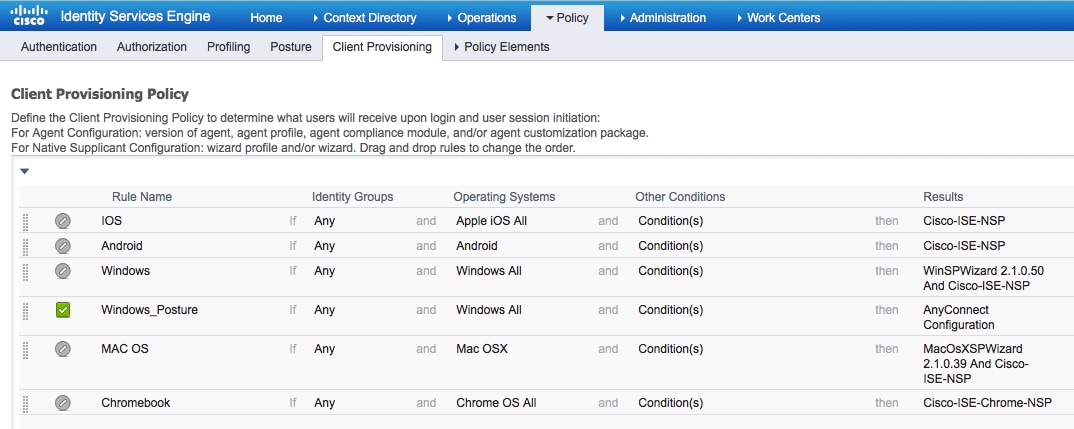Toggle the Android rule status icon
Screen dimensions: 1074x429
coord(62,245)
